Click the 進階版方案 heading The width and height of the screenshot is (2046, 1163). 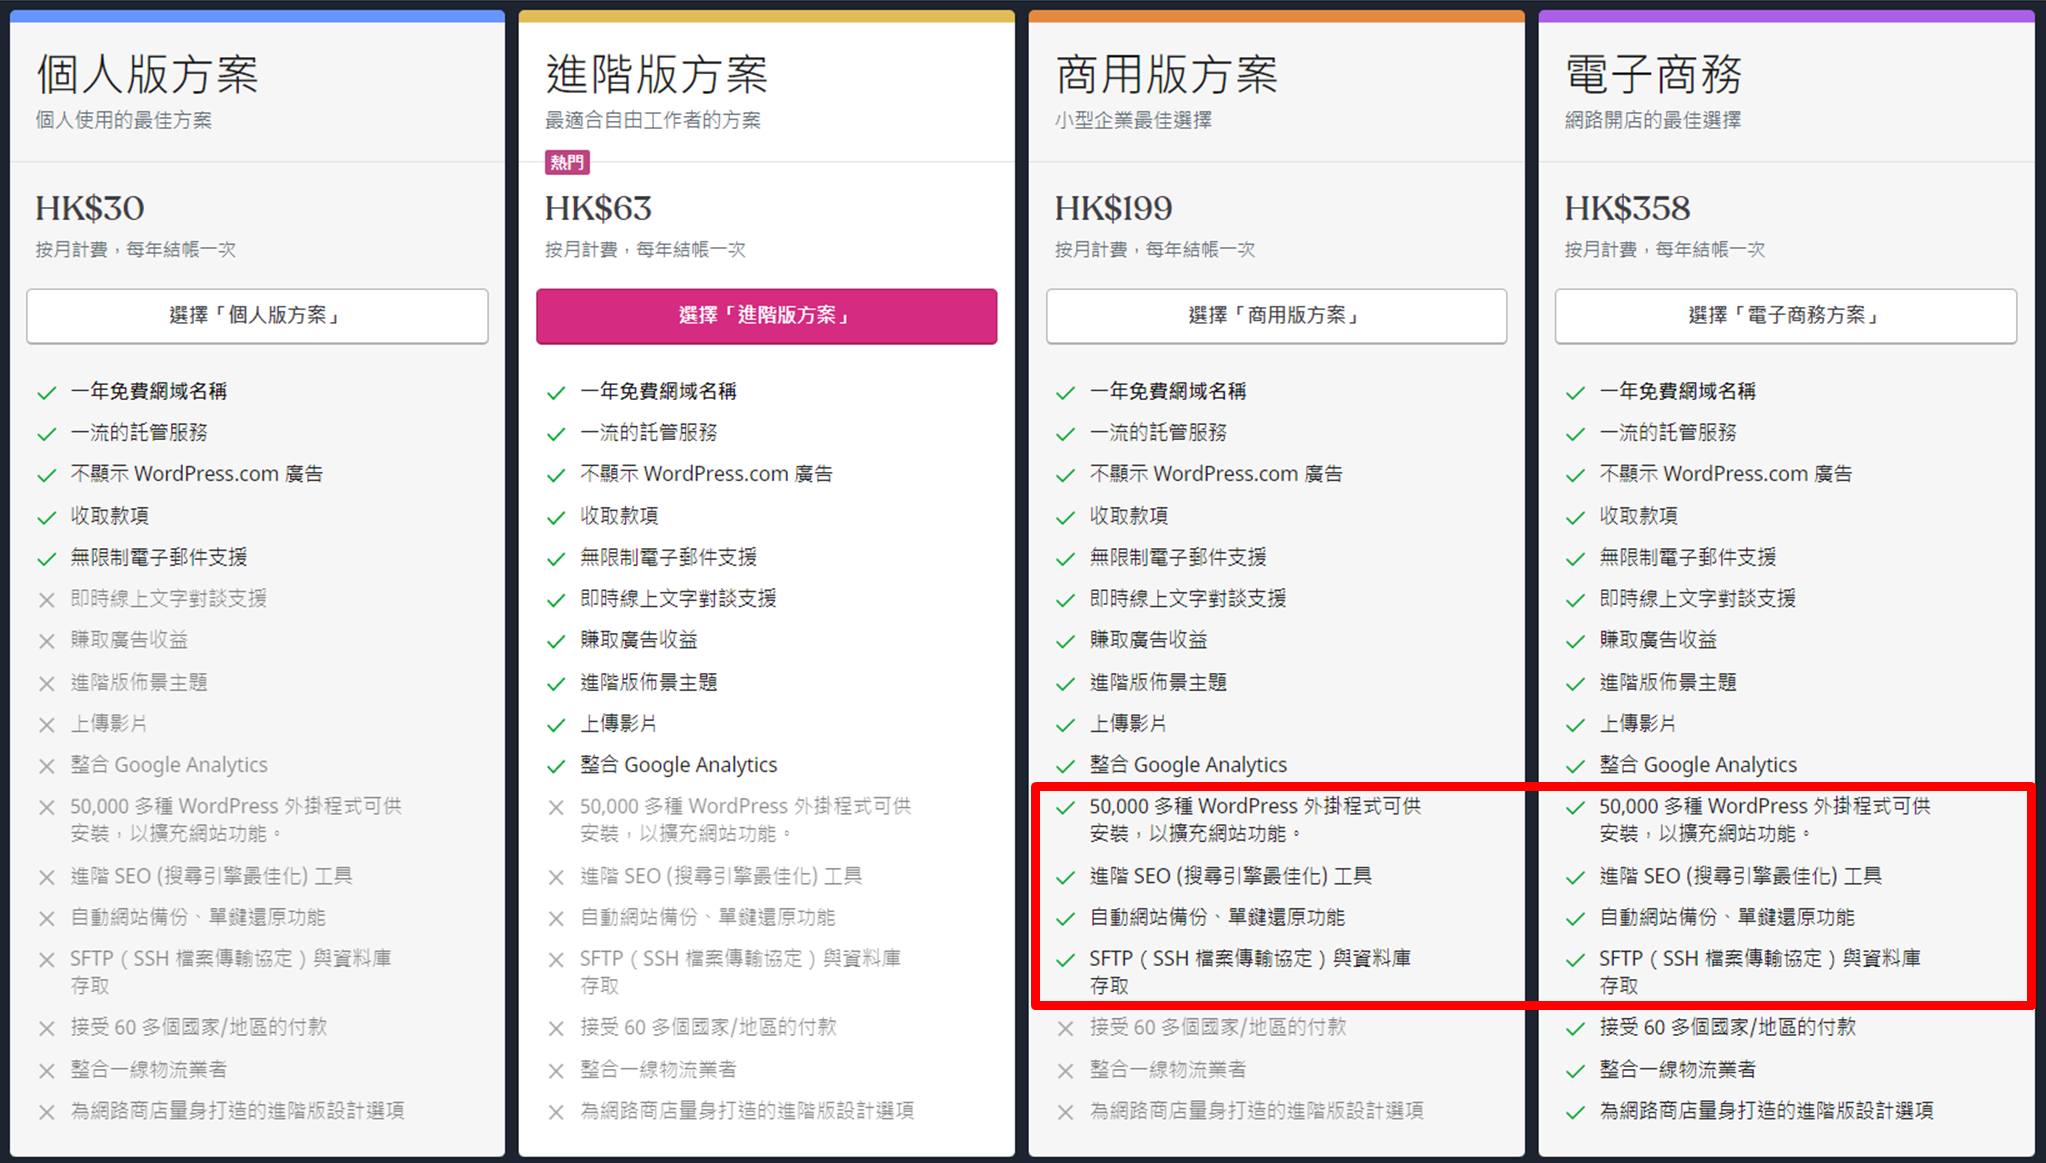coord(657,74)
